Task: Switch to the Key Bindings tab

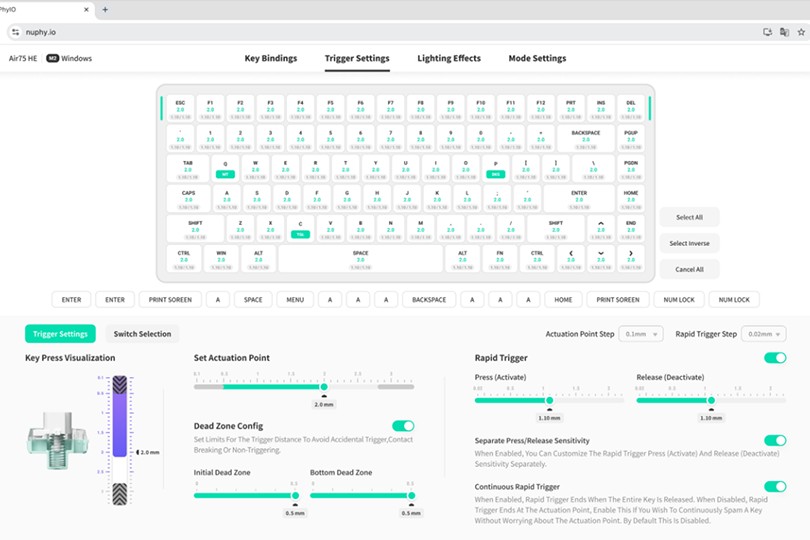Action: 271,59
